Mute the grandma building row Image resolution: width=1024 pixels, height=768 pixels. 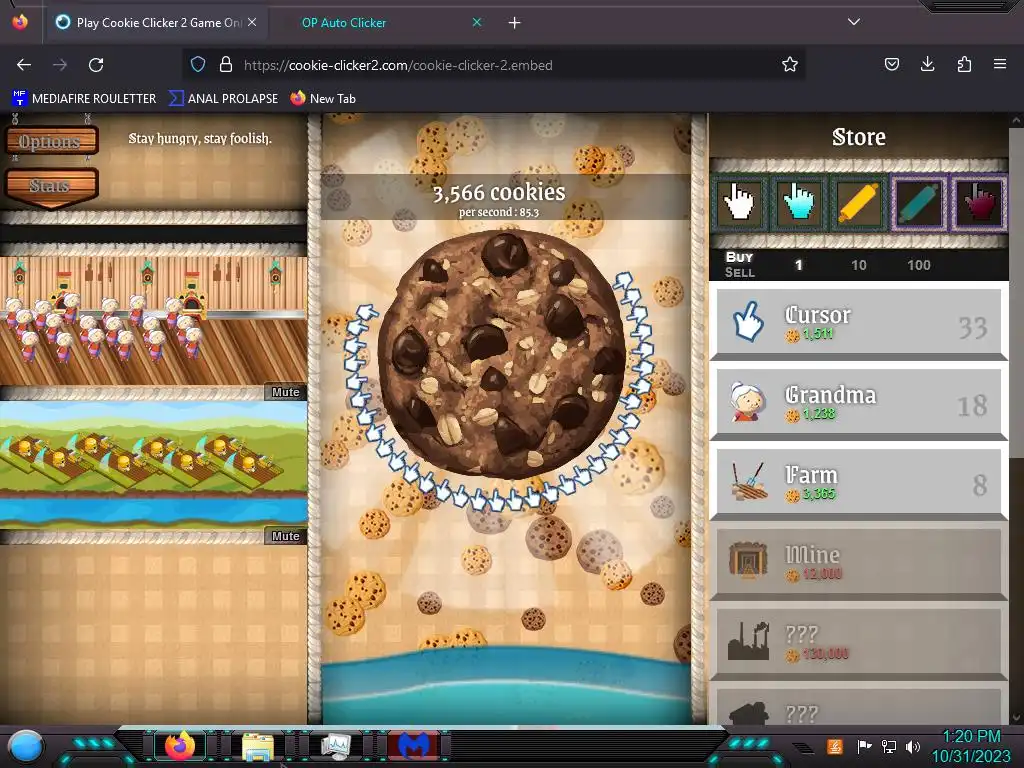(285, 392)
